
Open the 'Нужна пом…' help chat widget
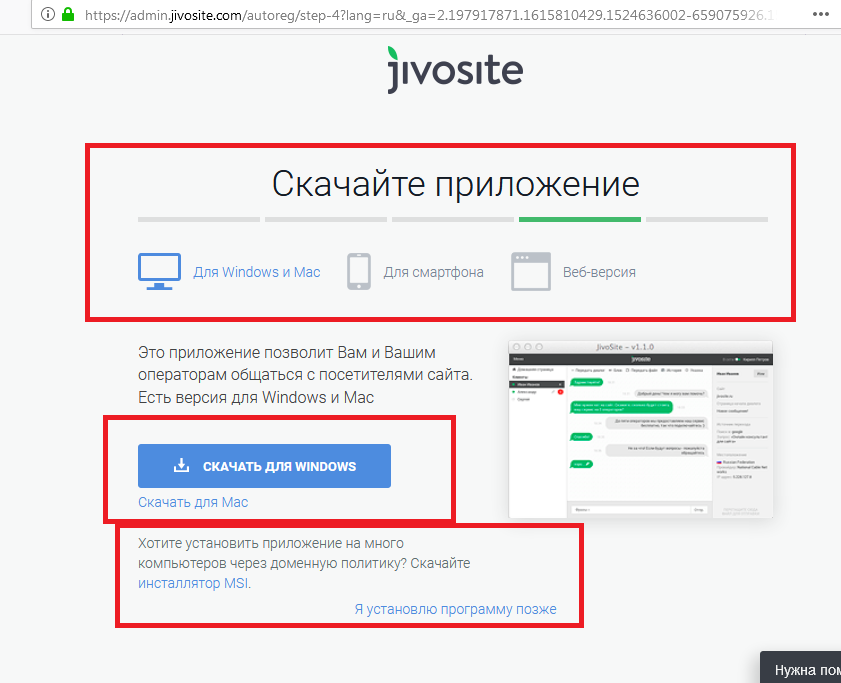[x=800, y=667]
